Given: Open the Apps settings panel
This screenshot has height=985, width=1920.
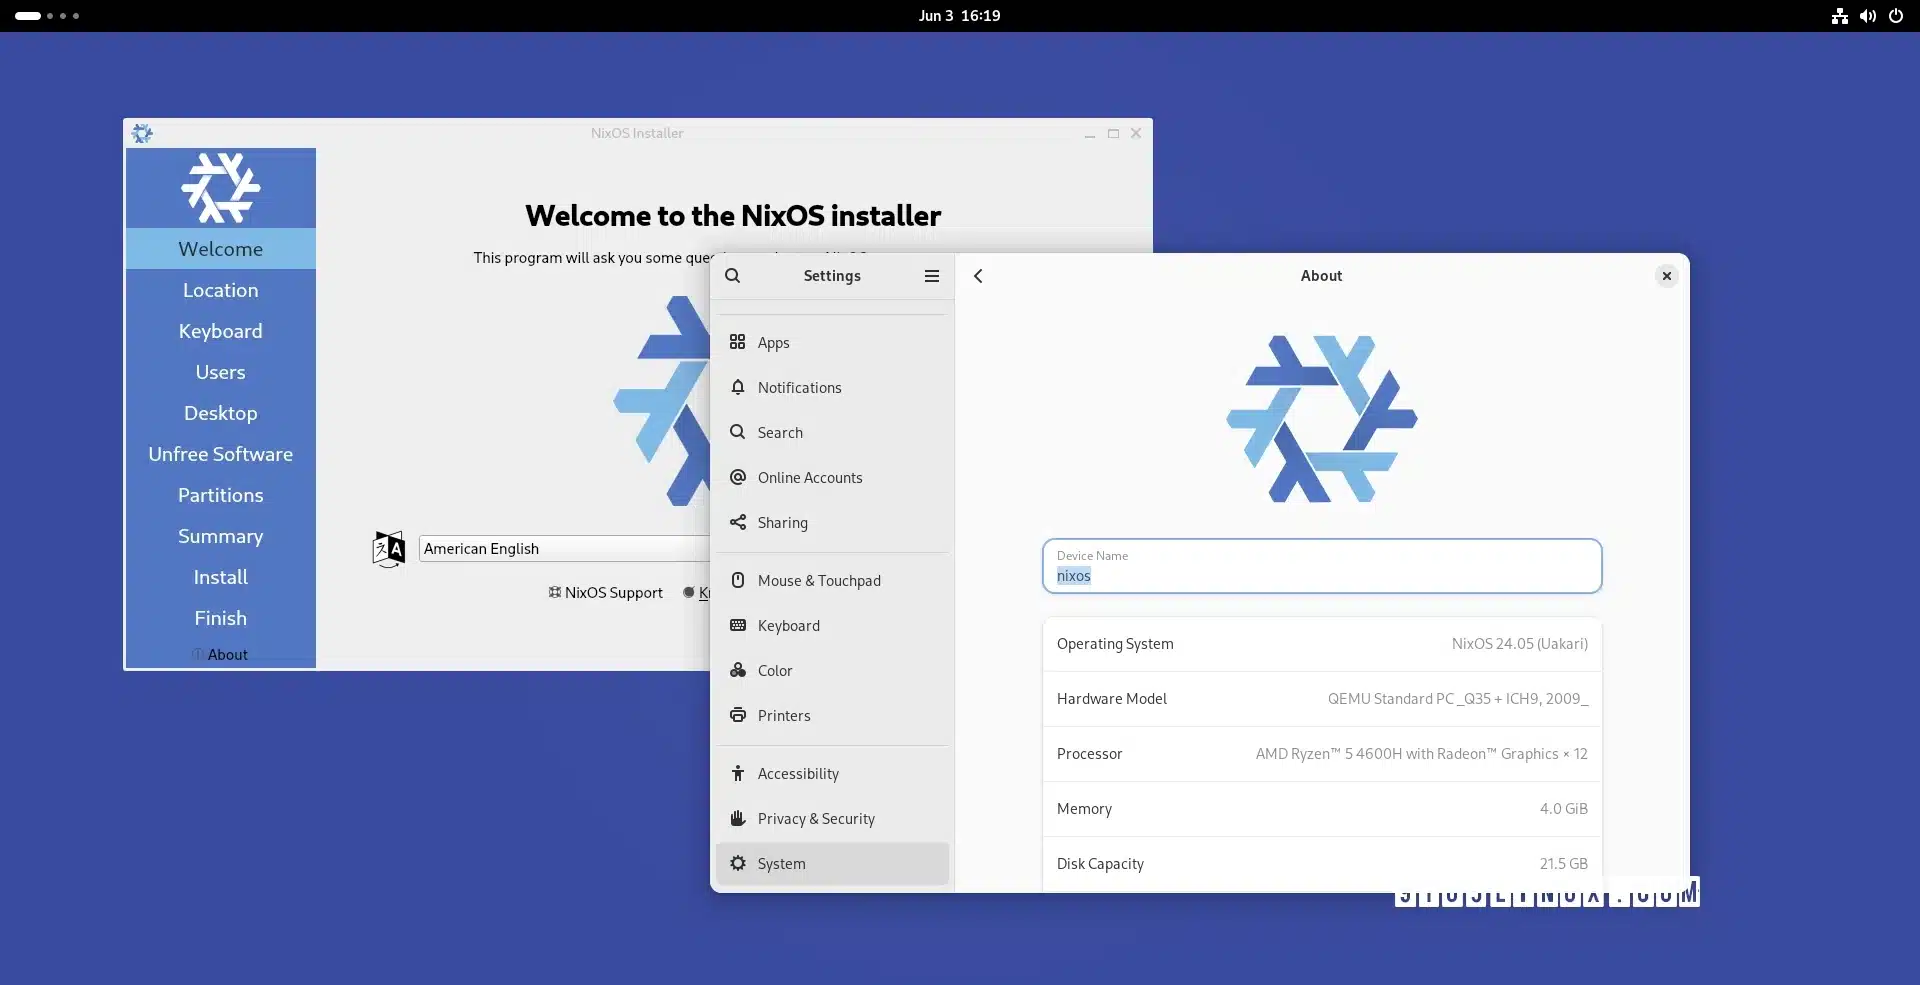Looking at the screenshot, I should [x=773, y=343].
